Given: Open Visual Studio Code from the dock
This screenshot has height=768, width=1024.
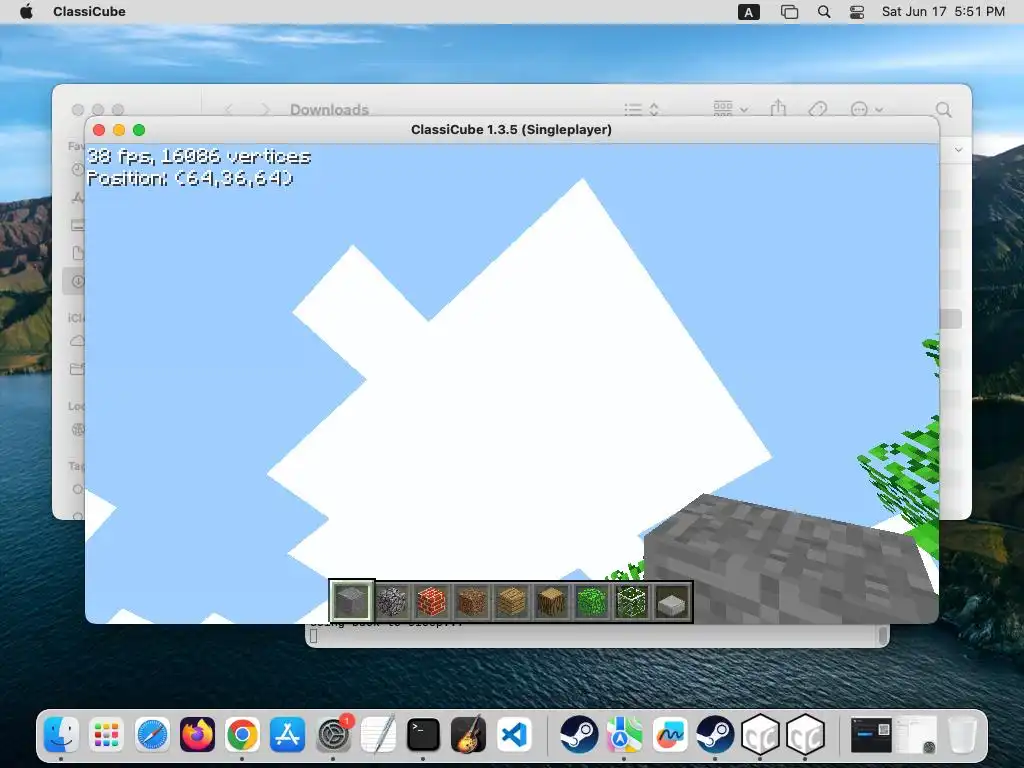Looking at the screenshot, I should click(514, 734).
